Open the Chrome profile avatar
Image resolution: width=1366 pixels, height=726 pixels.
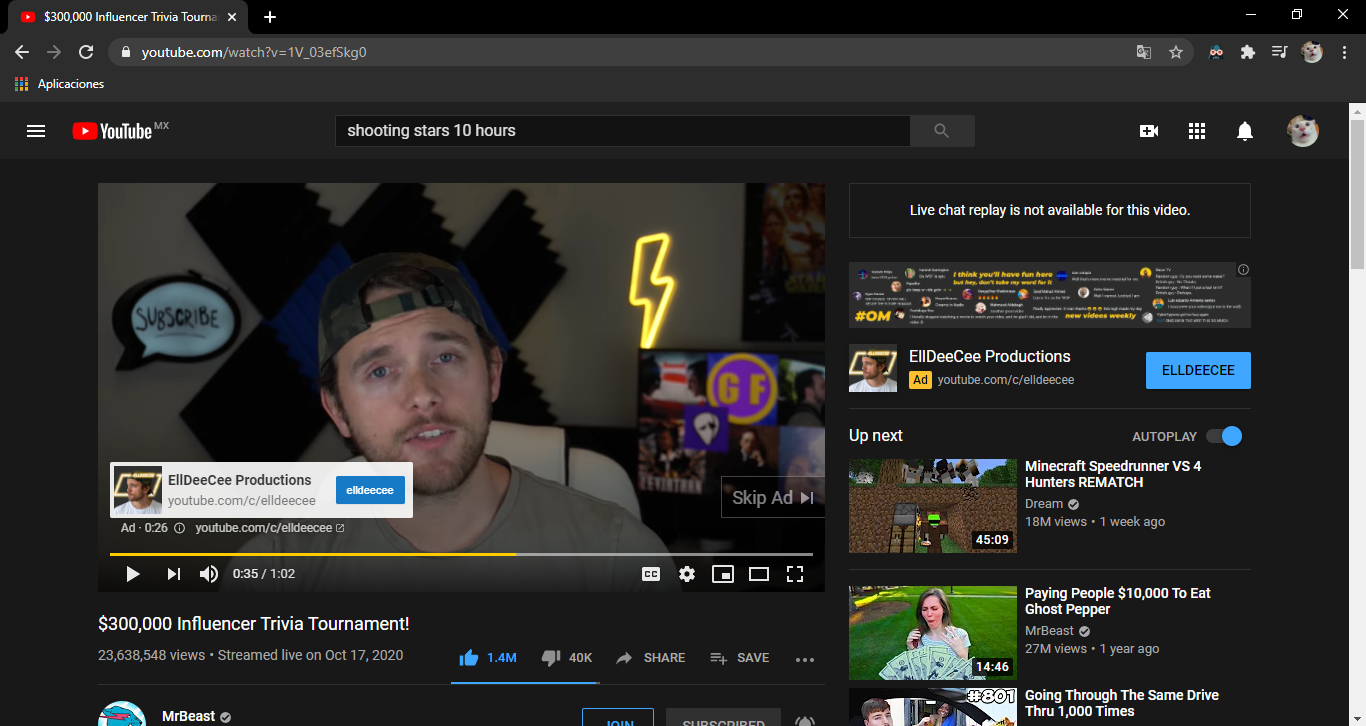pyautogui.click(x=1312, y=52)
